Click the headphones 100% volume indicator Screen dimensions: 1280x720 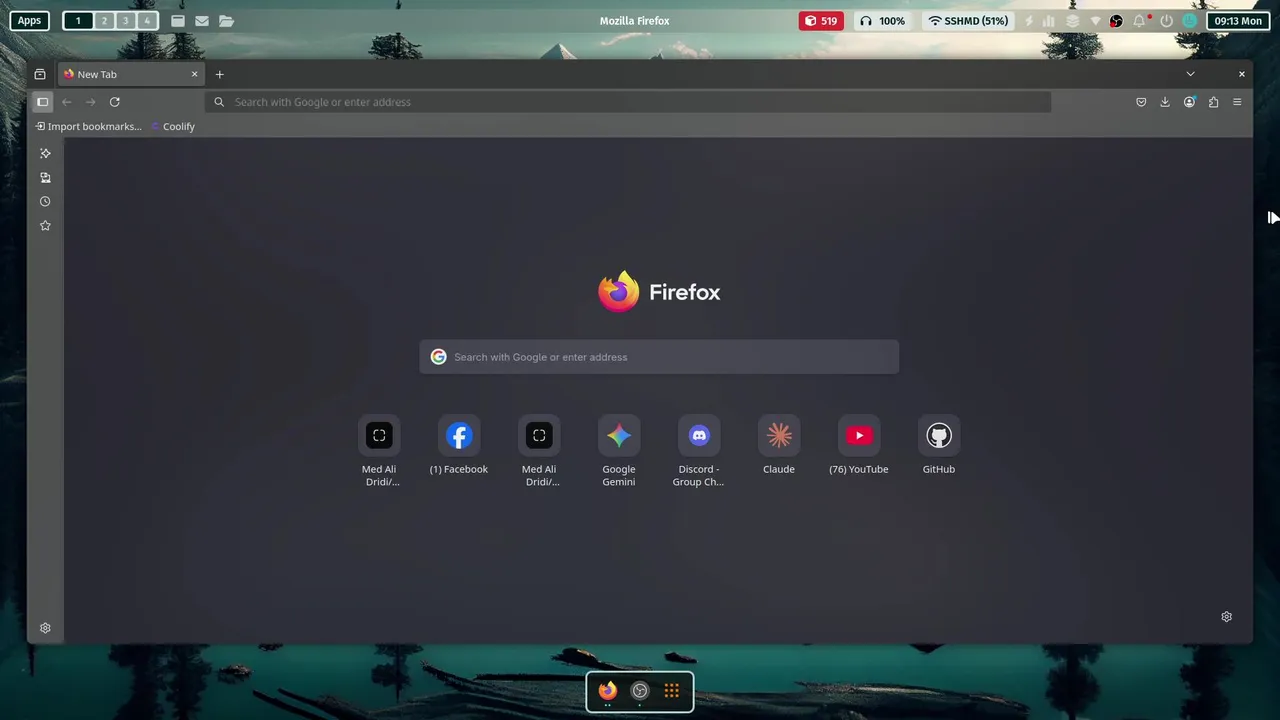pyautogui.click(x=882, y=20)
